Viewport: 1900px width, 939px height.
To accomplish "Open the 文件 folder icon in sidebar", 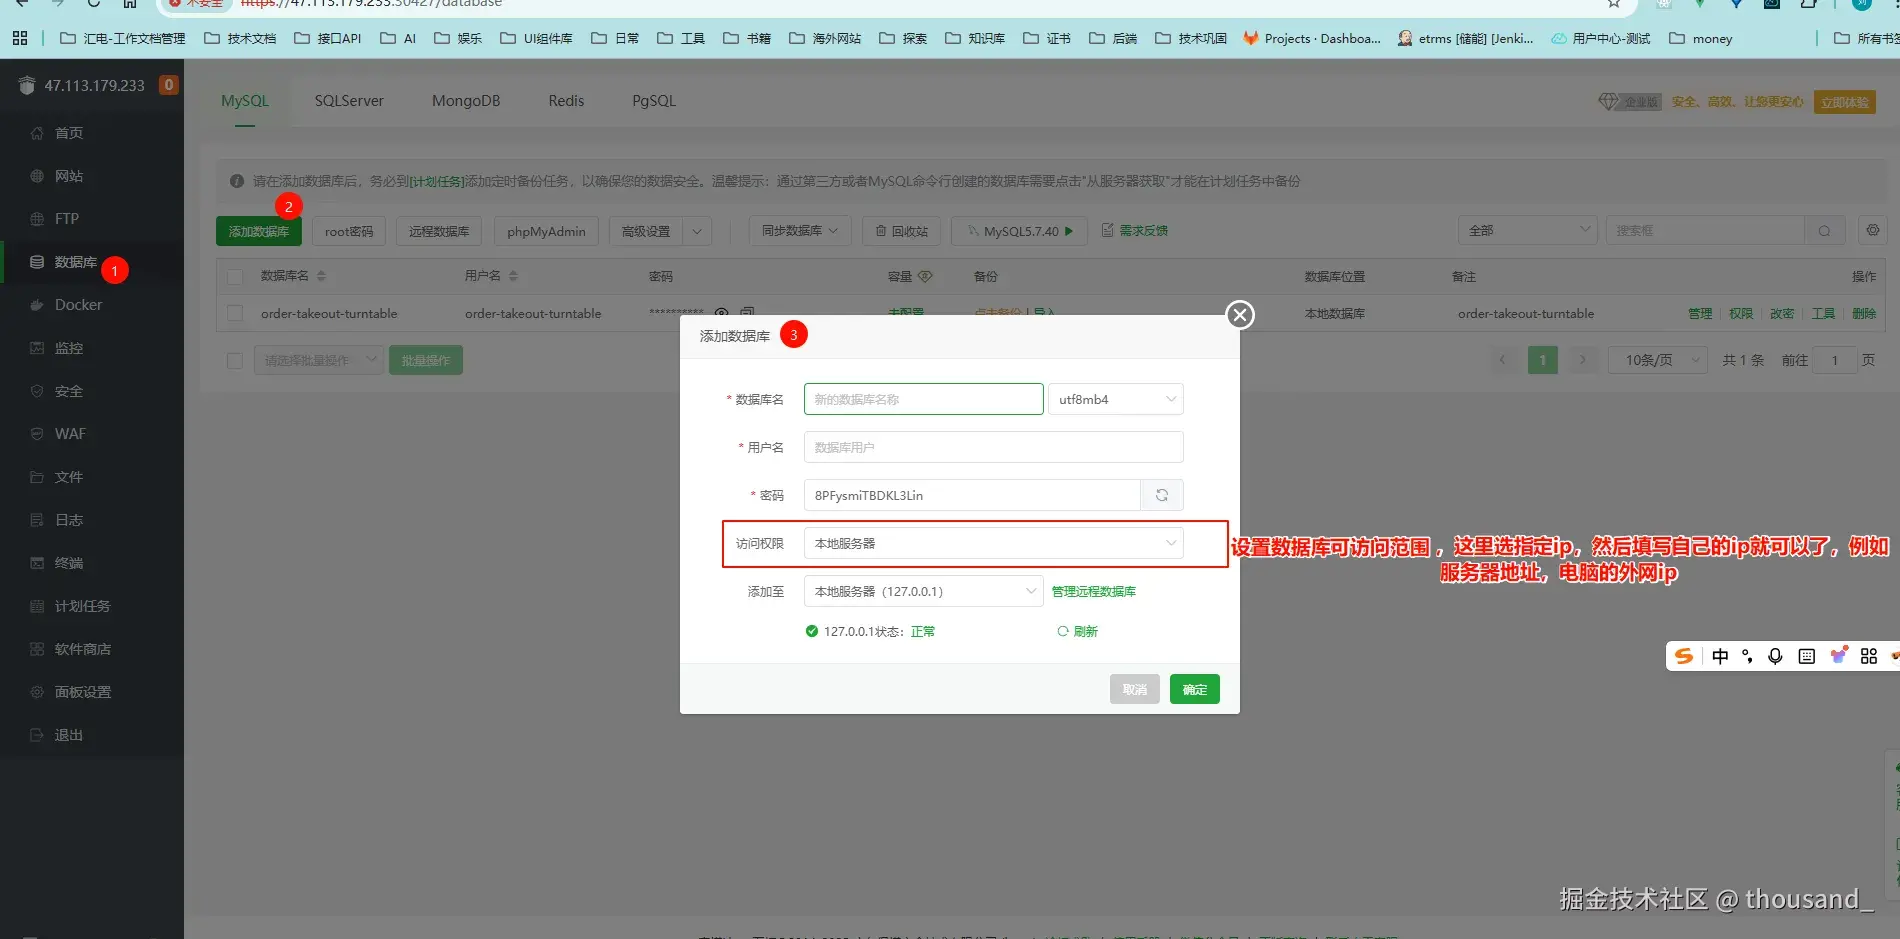I will (x=37, y=477).
